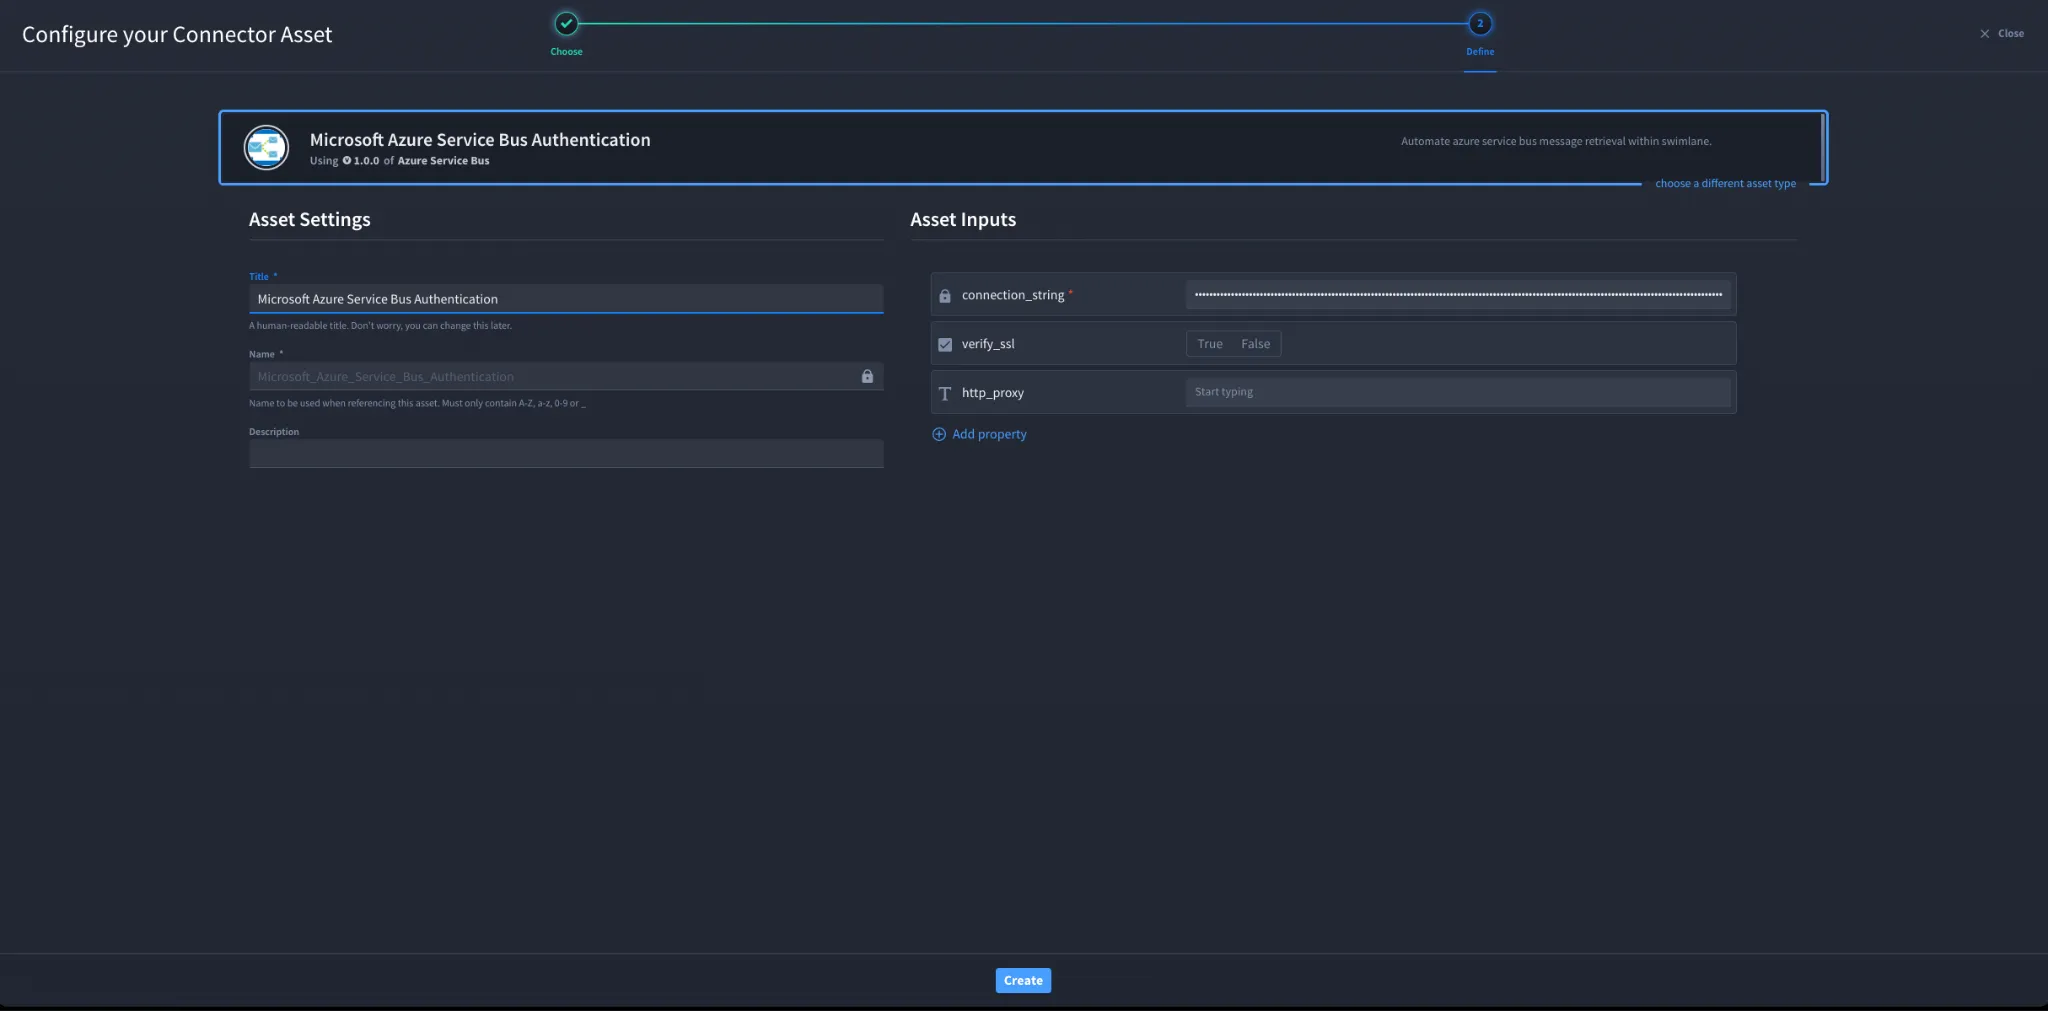Image resolution: width=2048 pixels, height=1011 pixels.
Task: Click the Azure Service Bus connector logo
Action: pos(266,148)
